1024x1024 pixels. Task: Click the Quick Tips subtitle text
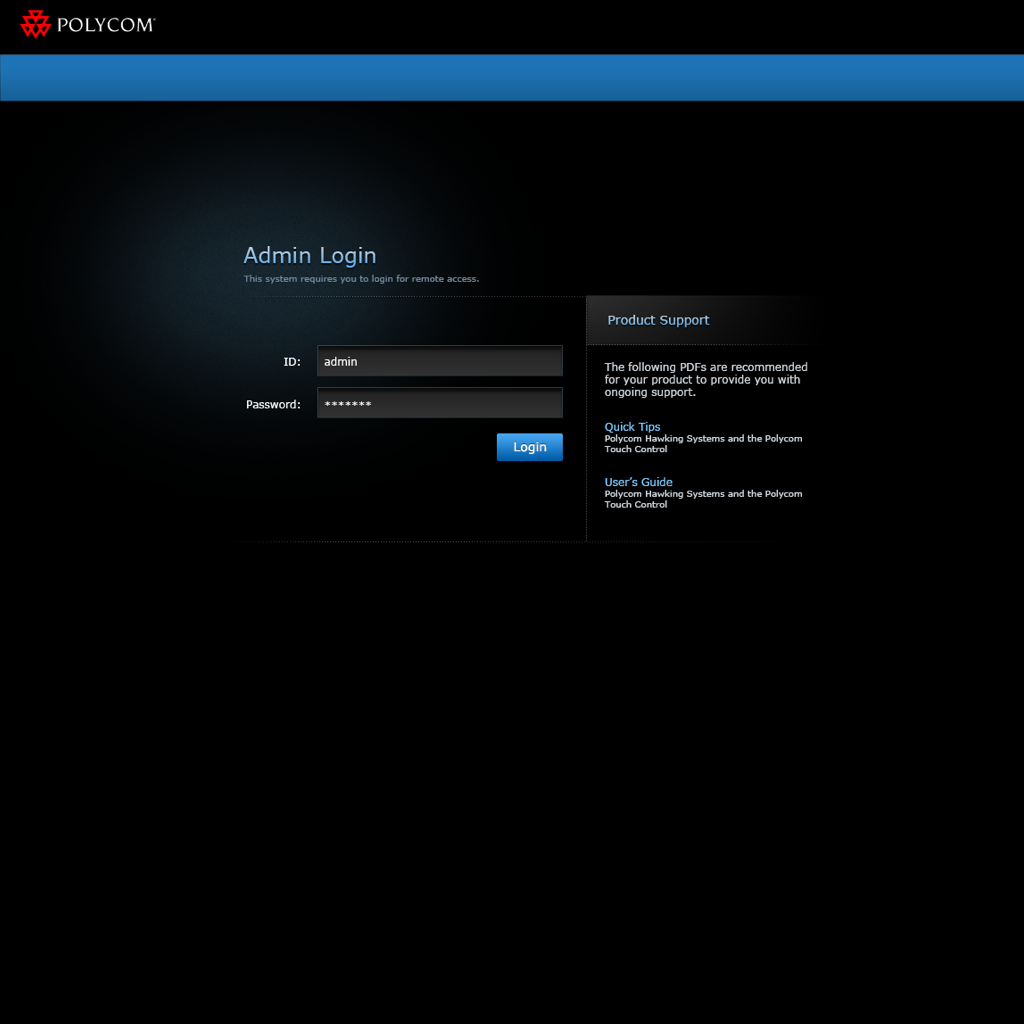[703, 443]
